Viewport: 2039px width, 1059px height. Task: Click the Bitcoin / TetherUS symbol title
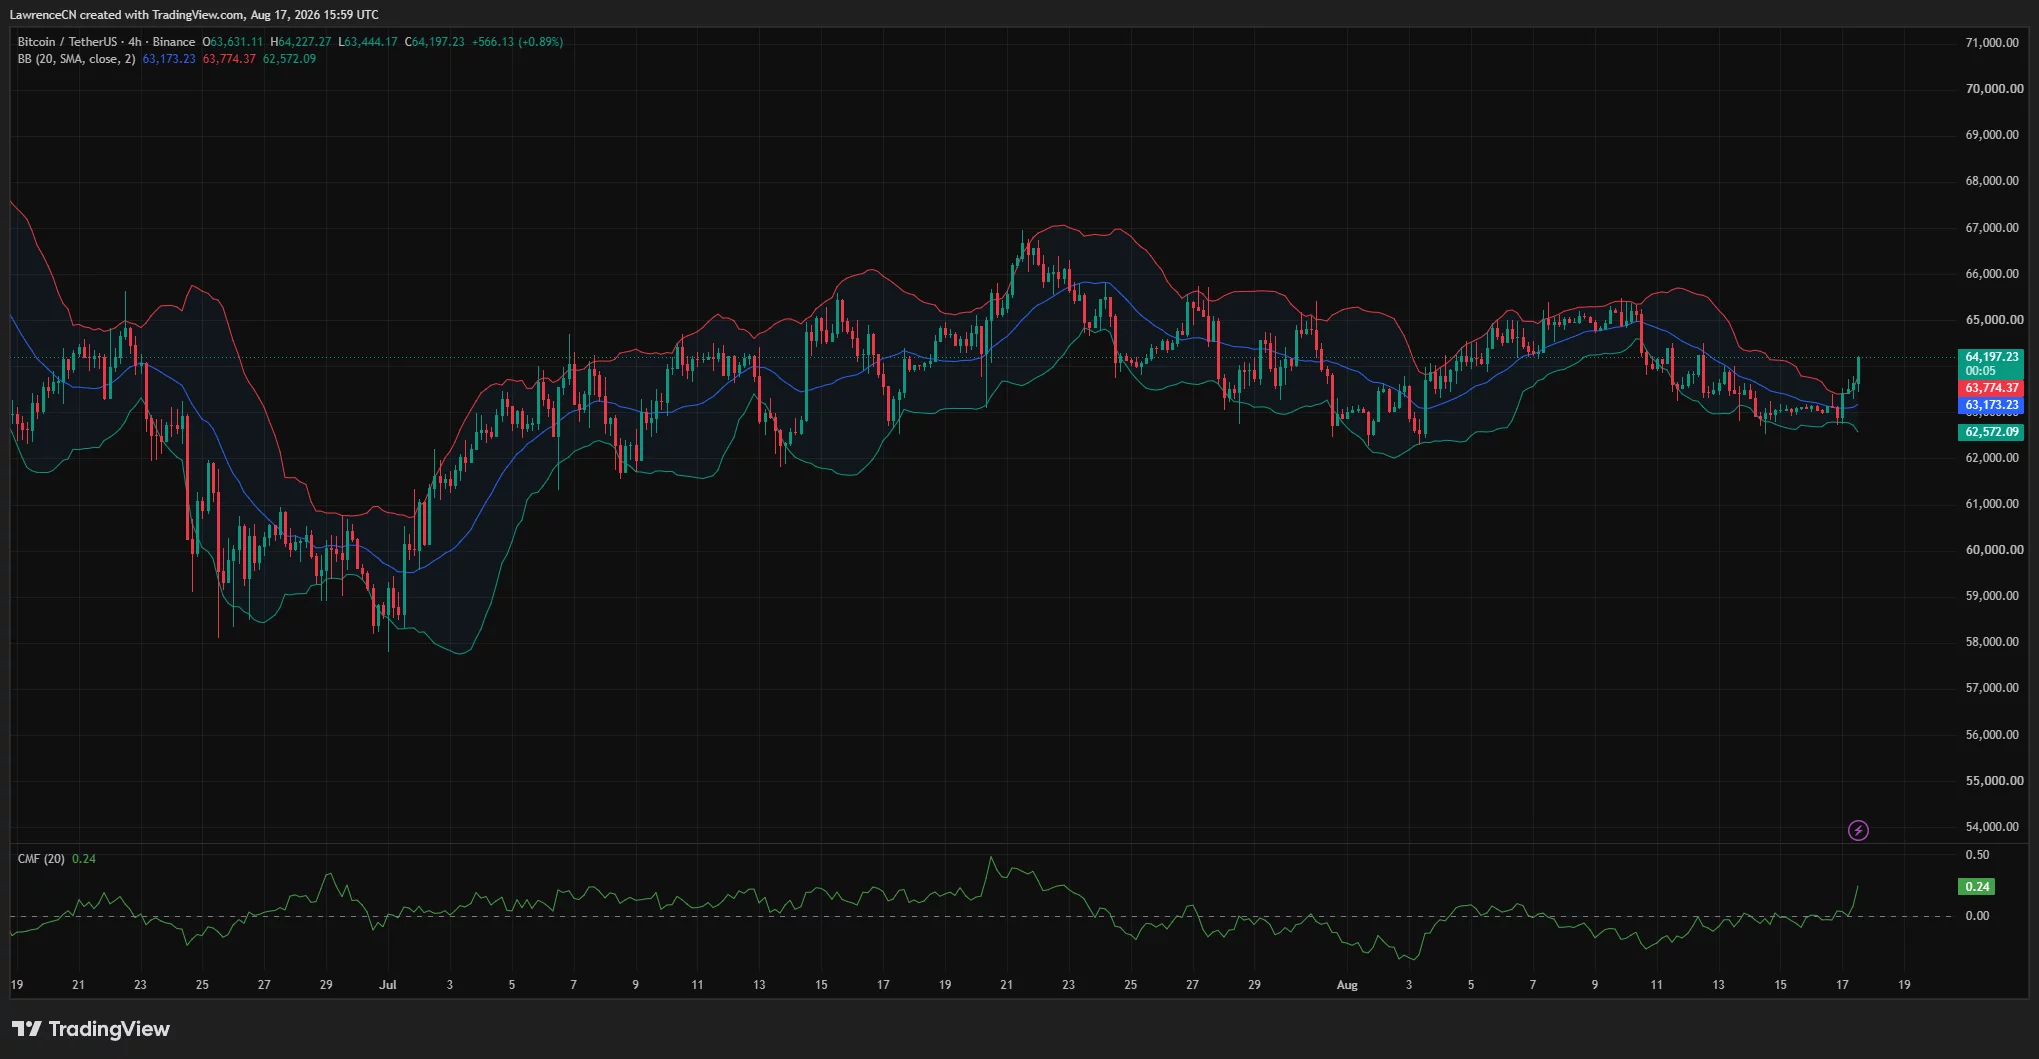point(106,42)
